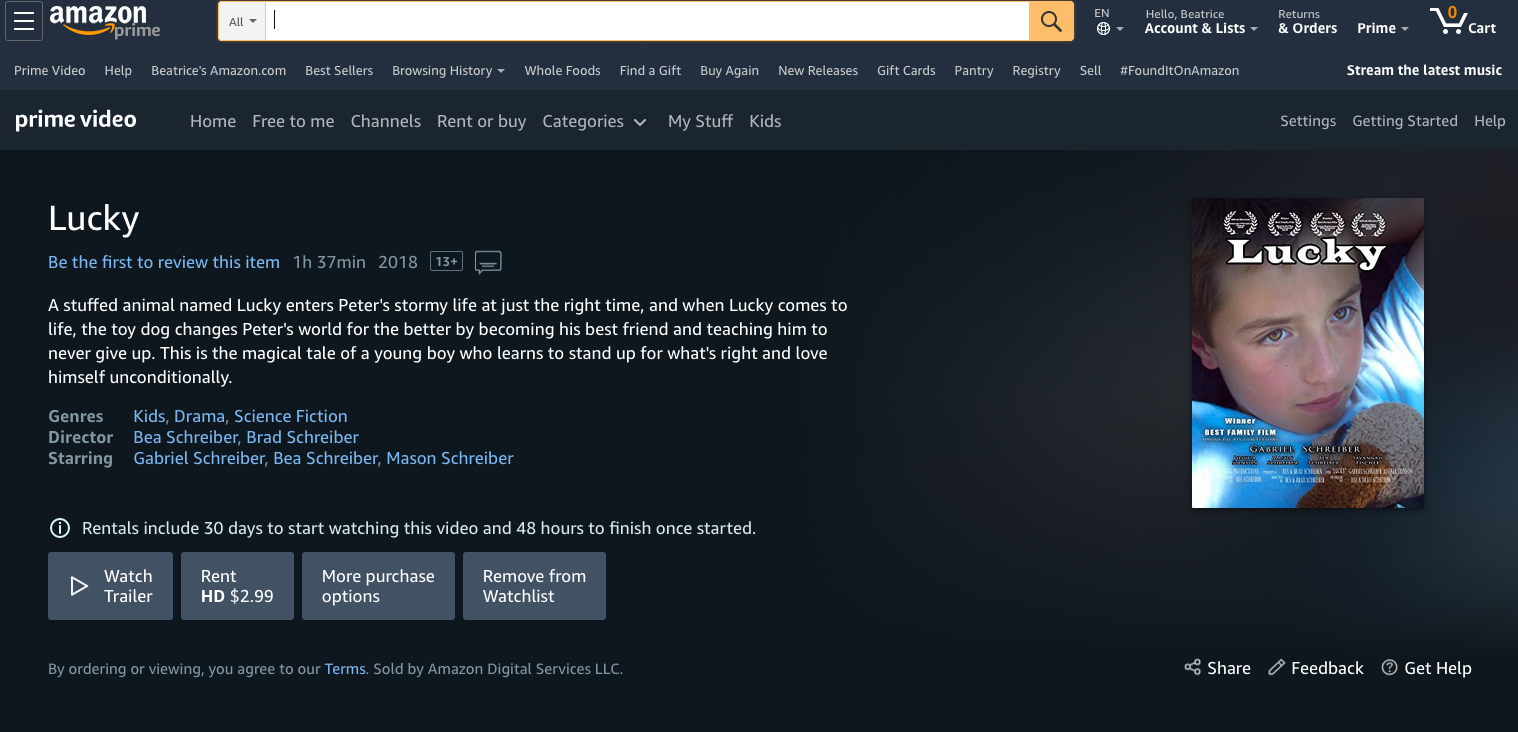This screenshot has height=732, width=1518.
Task: Open director Brad Schreiber's page
Action: 303,437
